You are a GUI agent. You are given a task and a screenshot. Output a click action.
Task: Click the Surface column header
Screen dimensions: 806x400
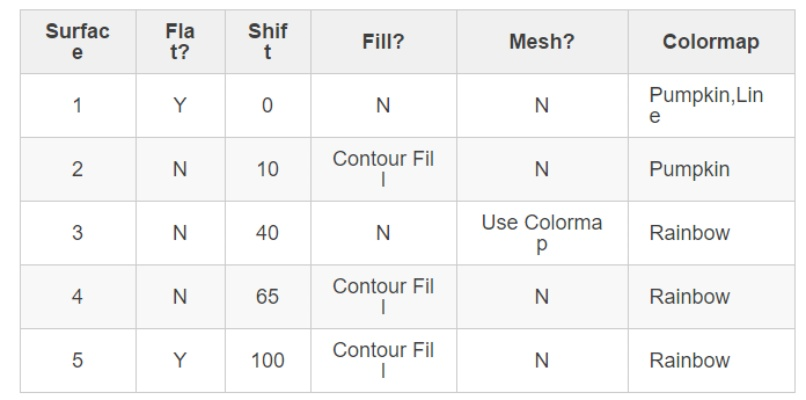coord(78,42)
